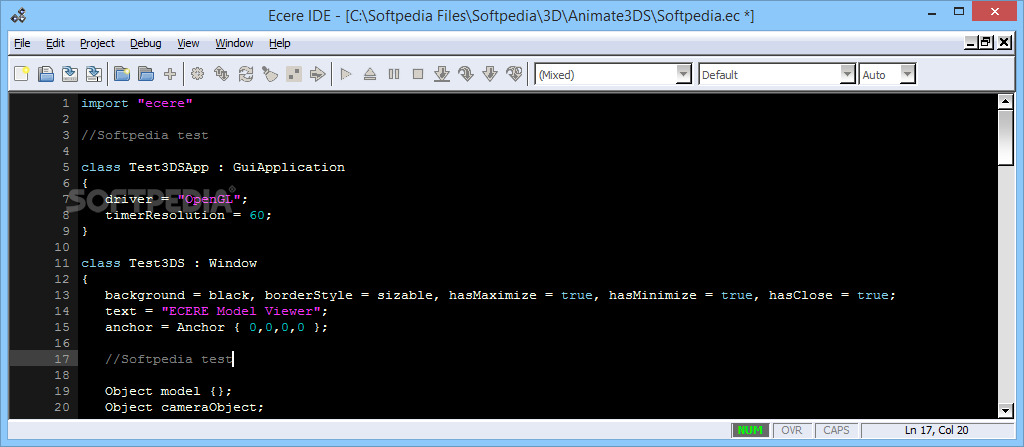Click the gear Build icon
Image resolution: width=1024 pixels, height=447 pixels.
click(197, 74)
